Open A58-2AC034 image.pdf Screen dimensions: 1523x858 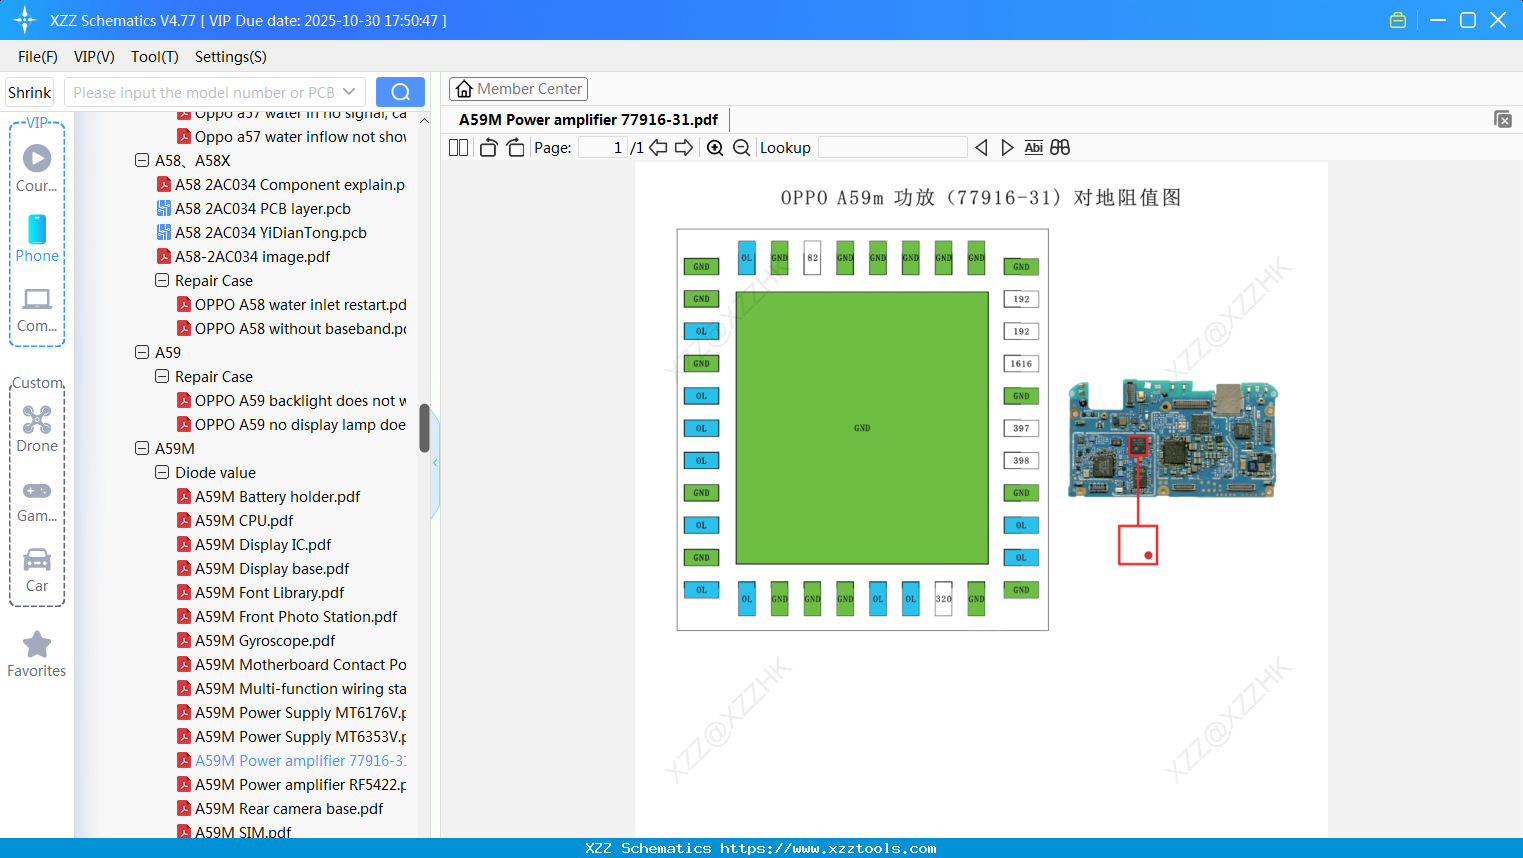point(243,256)
